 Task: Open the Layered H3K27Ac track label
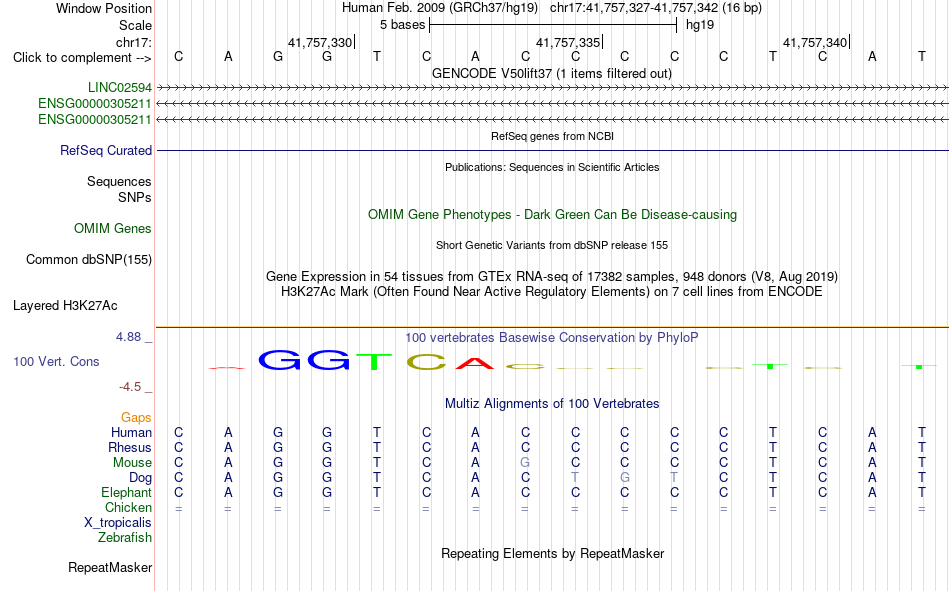tap(65, 306)
